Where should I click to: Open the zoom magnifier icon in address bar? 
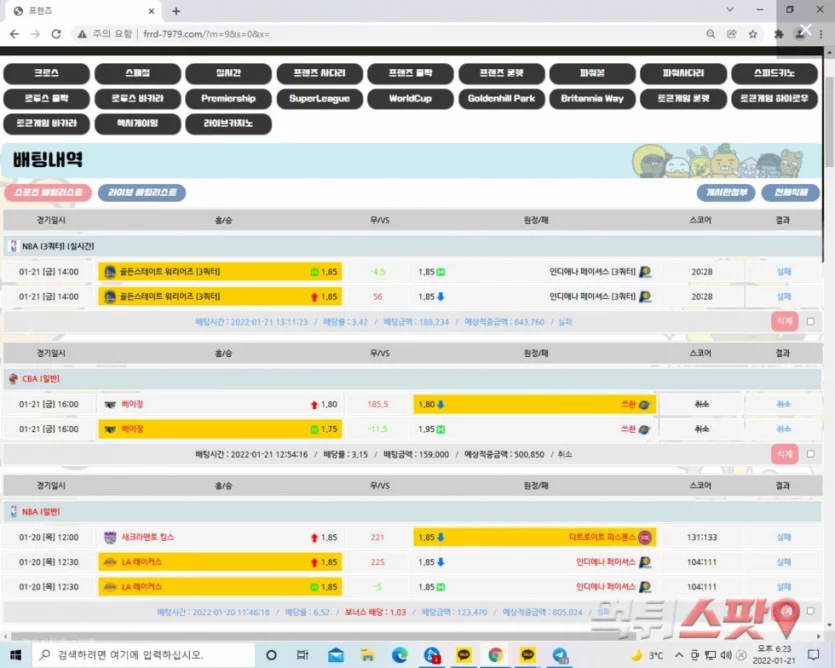[711, 34]
